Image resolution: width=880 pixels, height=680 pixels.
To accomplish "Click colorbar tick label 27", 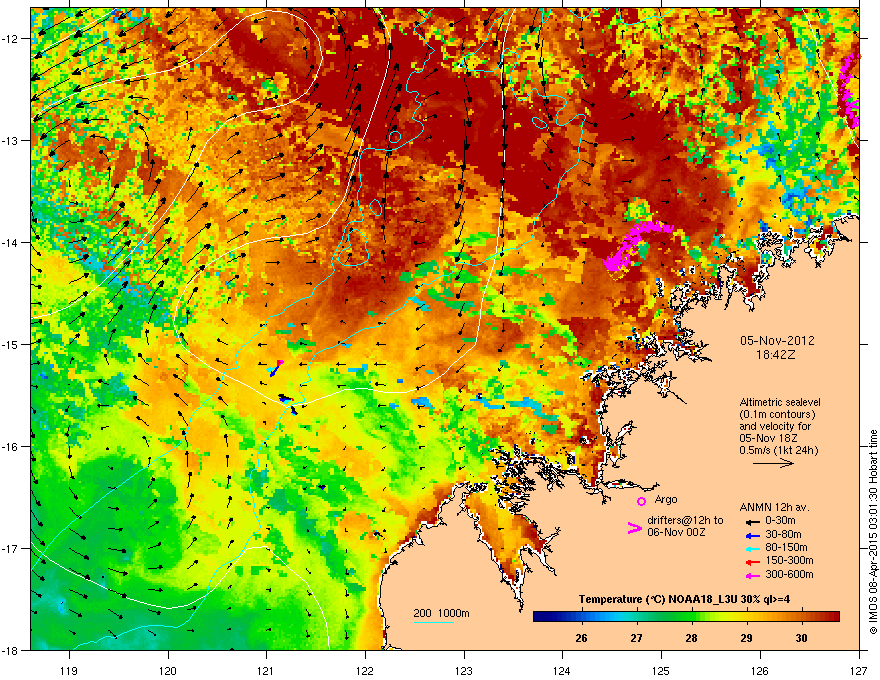I will pyautogui.click(x=636, y=638).
